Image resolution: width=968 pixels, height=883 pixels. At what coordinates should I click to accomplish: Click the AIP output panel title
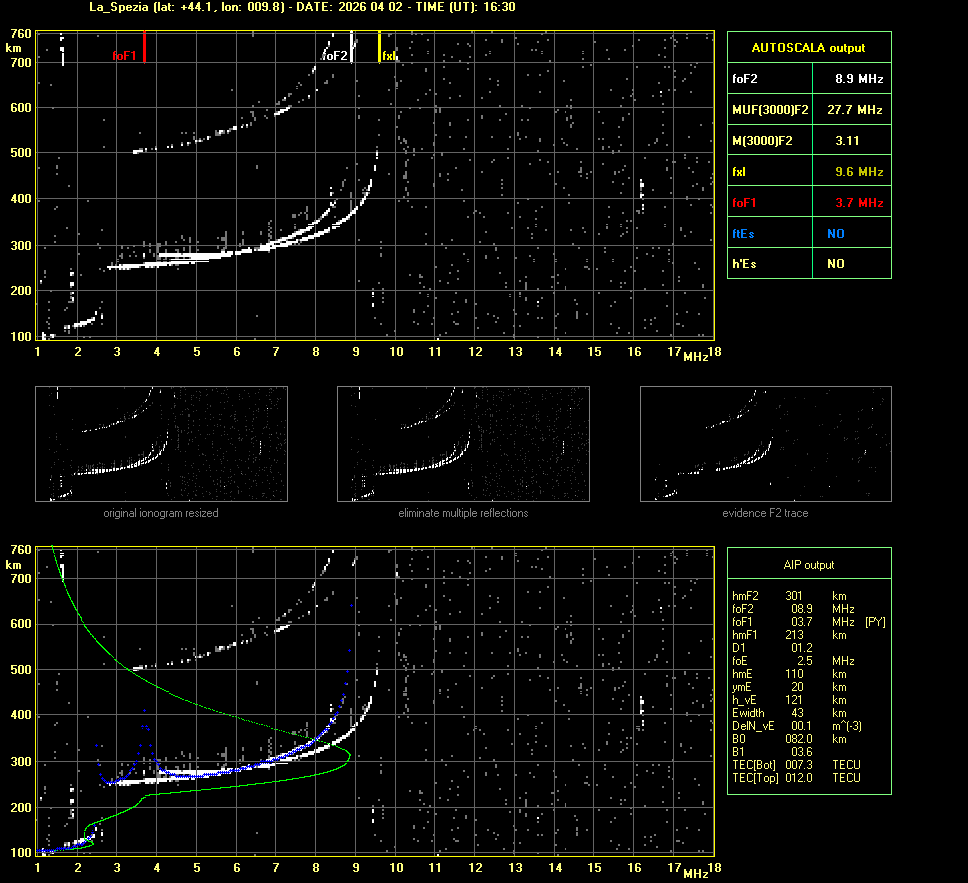coord(808,565)
